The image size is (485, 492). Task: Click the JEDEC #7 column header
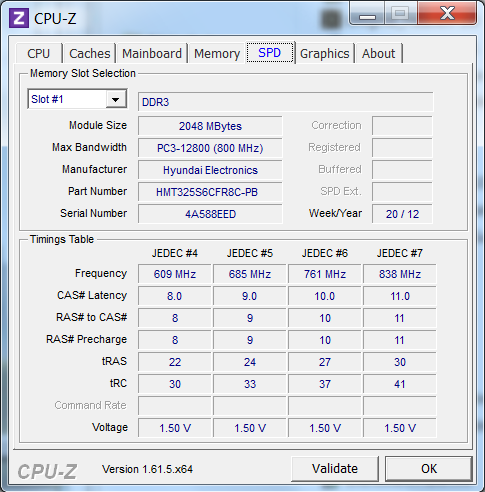pyautogui.click(x=400, y=253)
